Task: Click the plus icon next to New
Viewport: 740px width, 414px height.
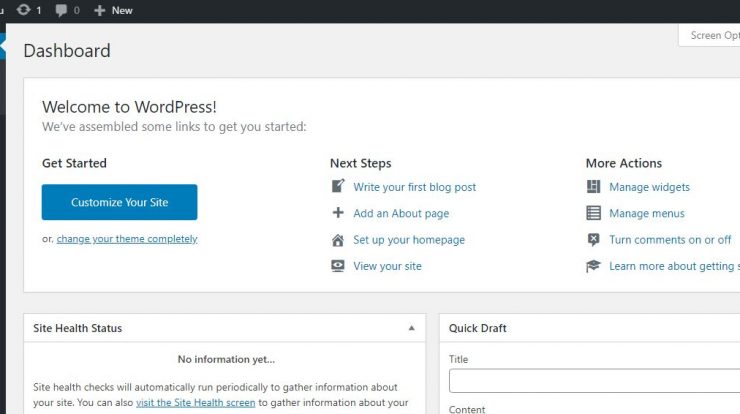Action: [x=99, y=10]
